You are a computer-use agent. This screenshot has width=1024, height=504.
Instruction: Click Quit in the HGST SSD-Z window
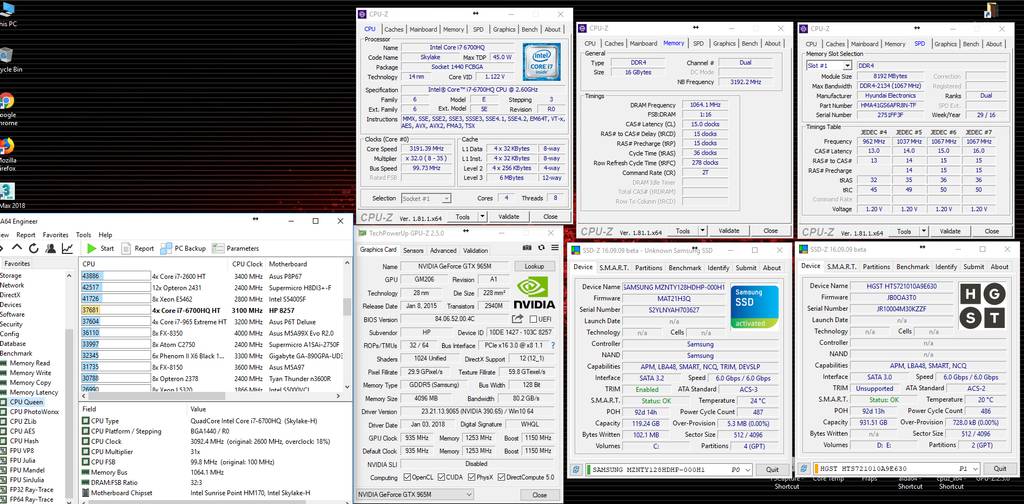point(999,469)
